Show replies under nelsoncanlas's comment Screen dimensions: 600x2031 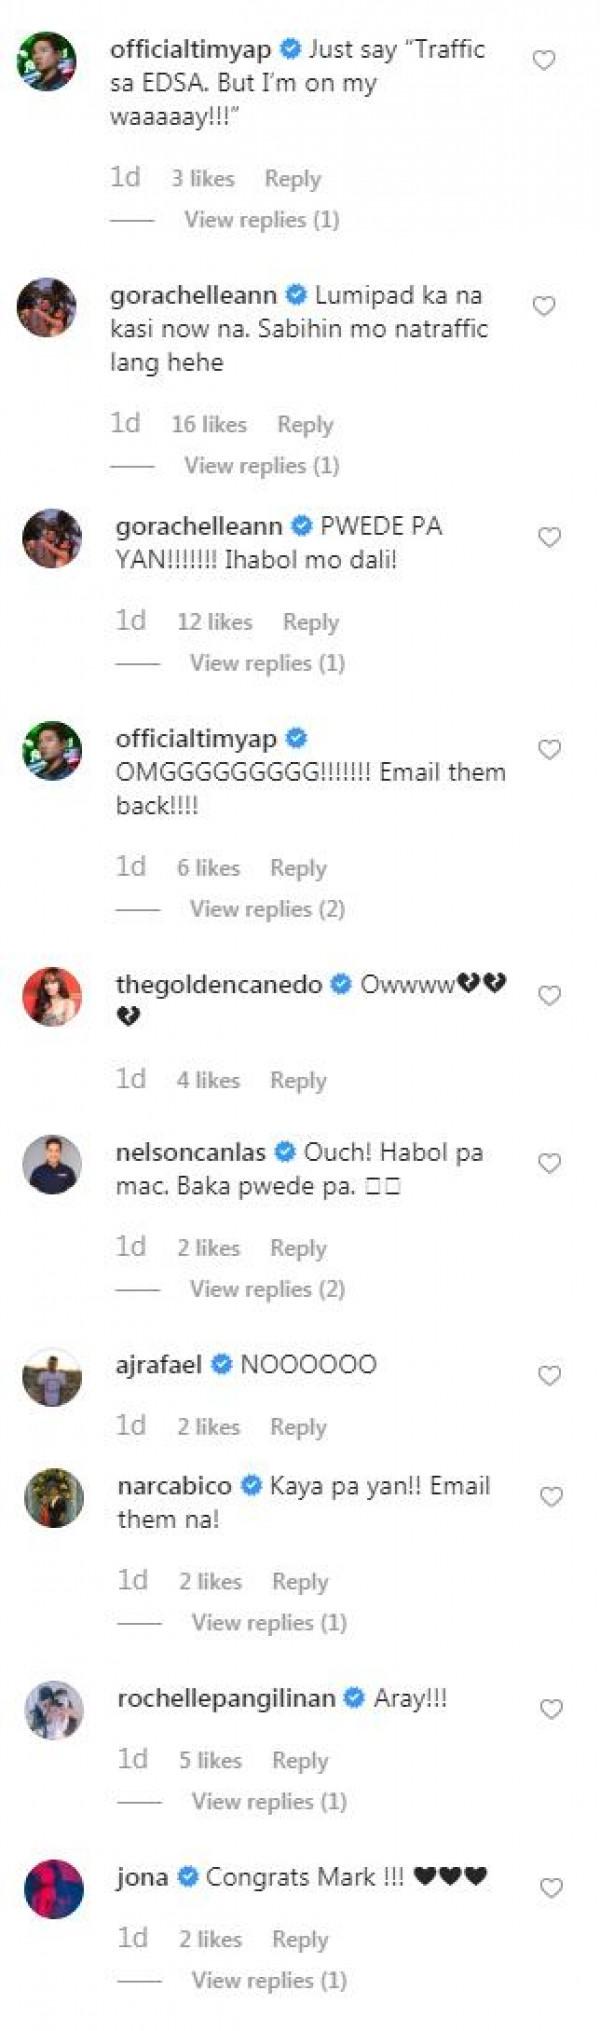pos(267,1289)
